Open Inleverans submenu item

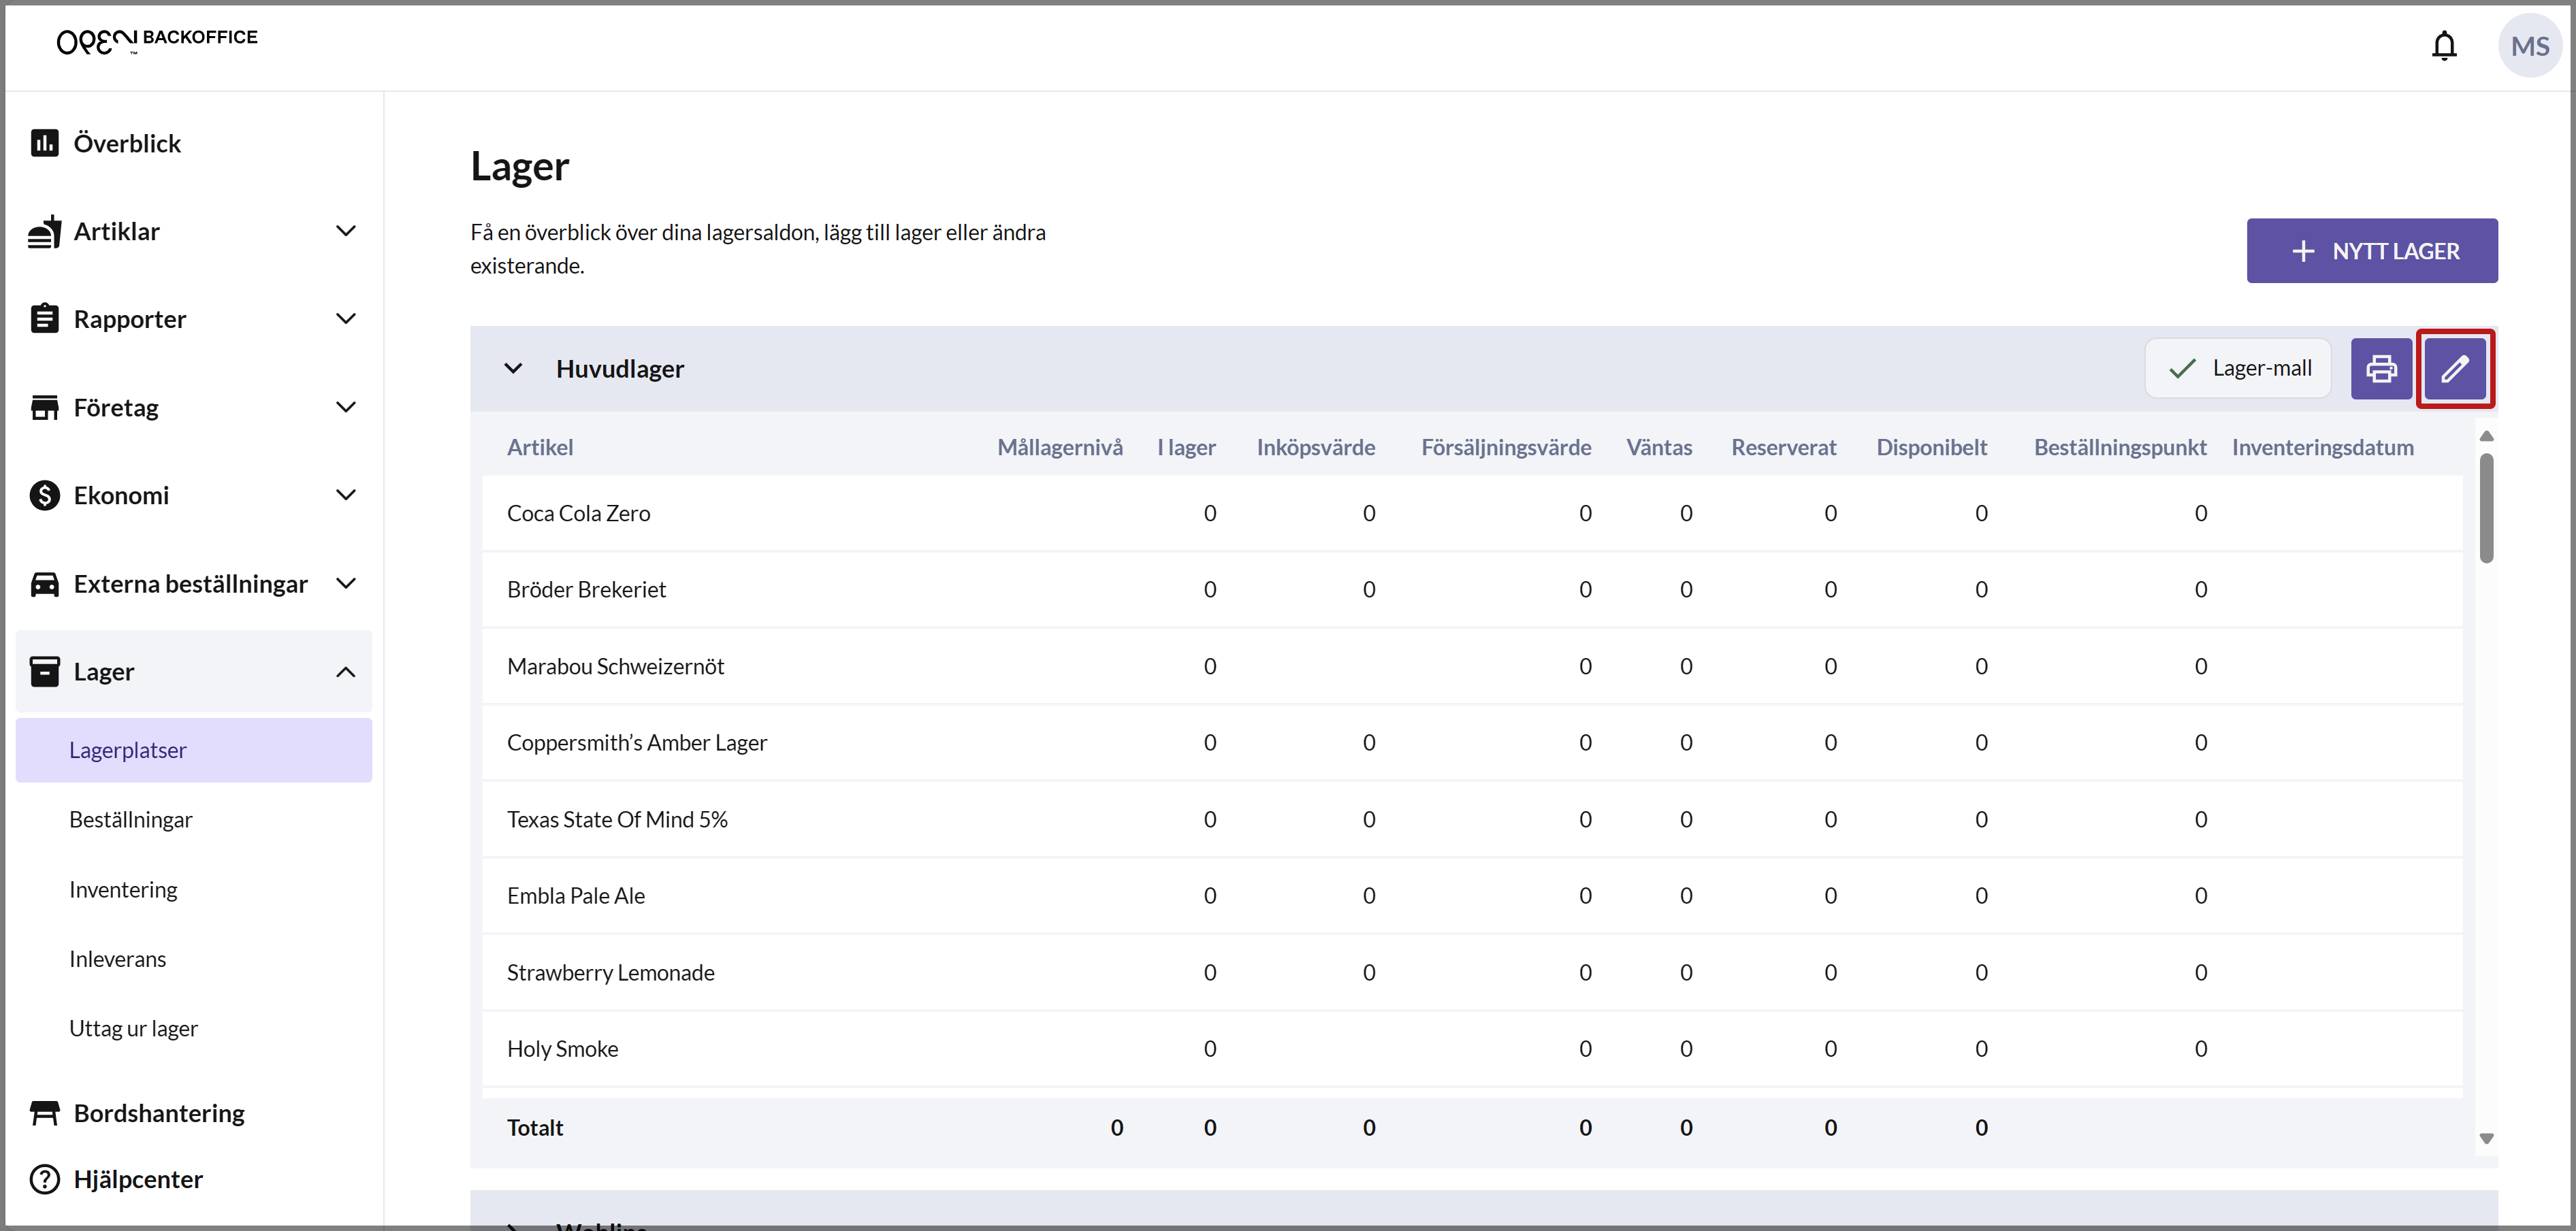tap(117, 959)
